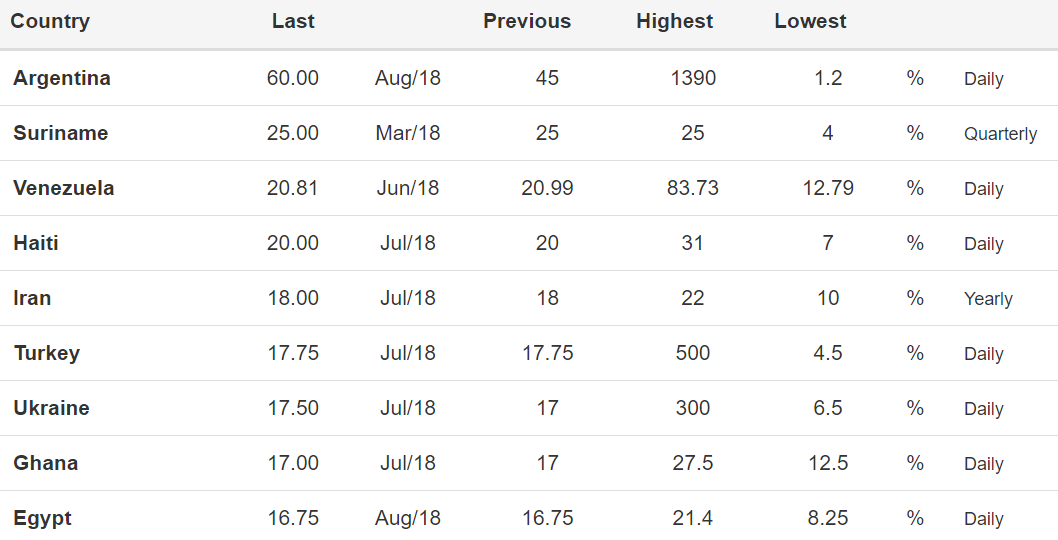Click Venezuela's Jun/18 date cell
The height and width of the screenshot is (540, 1058).
pos(408,188)
